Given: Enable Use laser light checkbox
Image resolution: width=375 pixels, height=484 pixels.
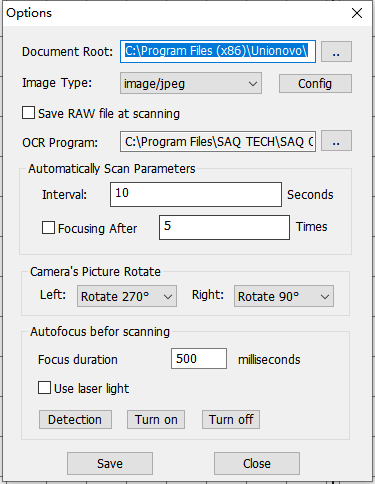Looking at the screenshot, I should tap(44, 388).
